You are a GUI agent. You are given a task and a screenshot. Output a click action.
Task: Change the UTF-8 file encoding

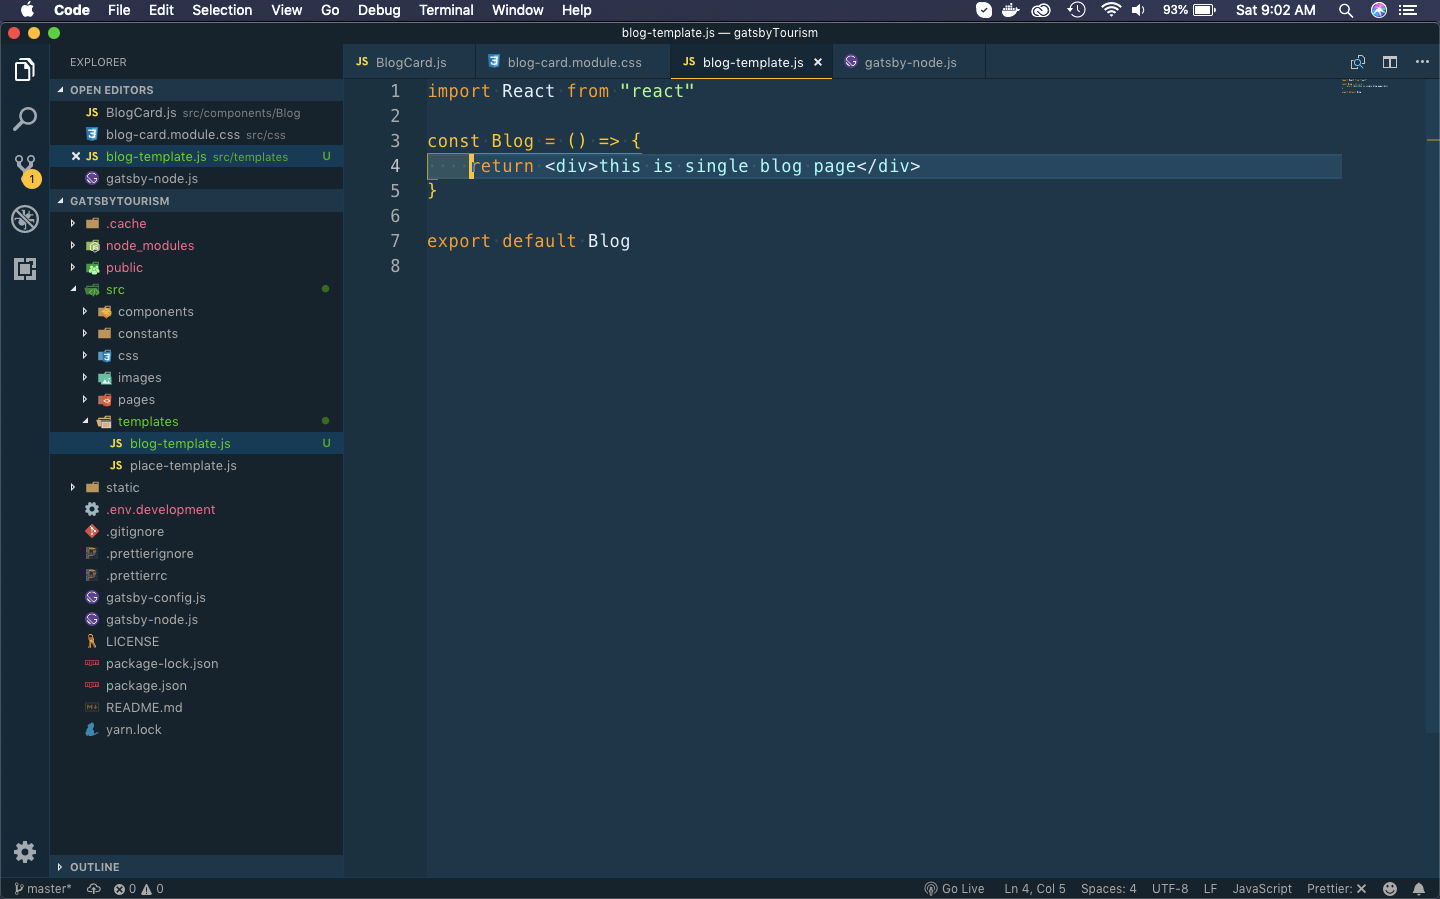tap(1170, 888)
